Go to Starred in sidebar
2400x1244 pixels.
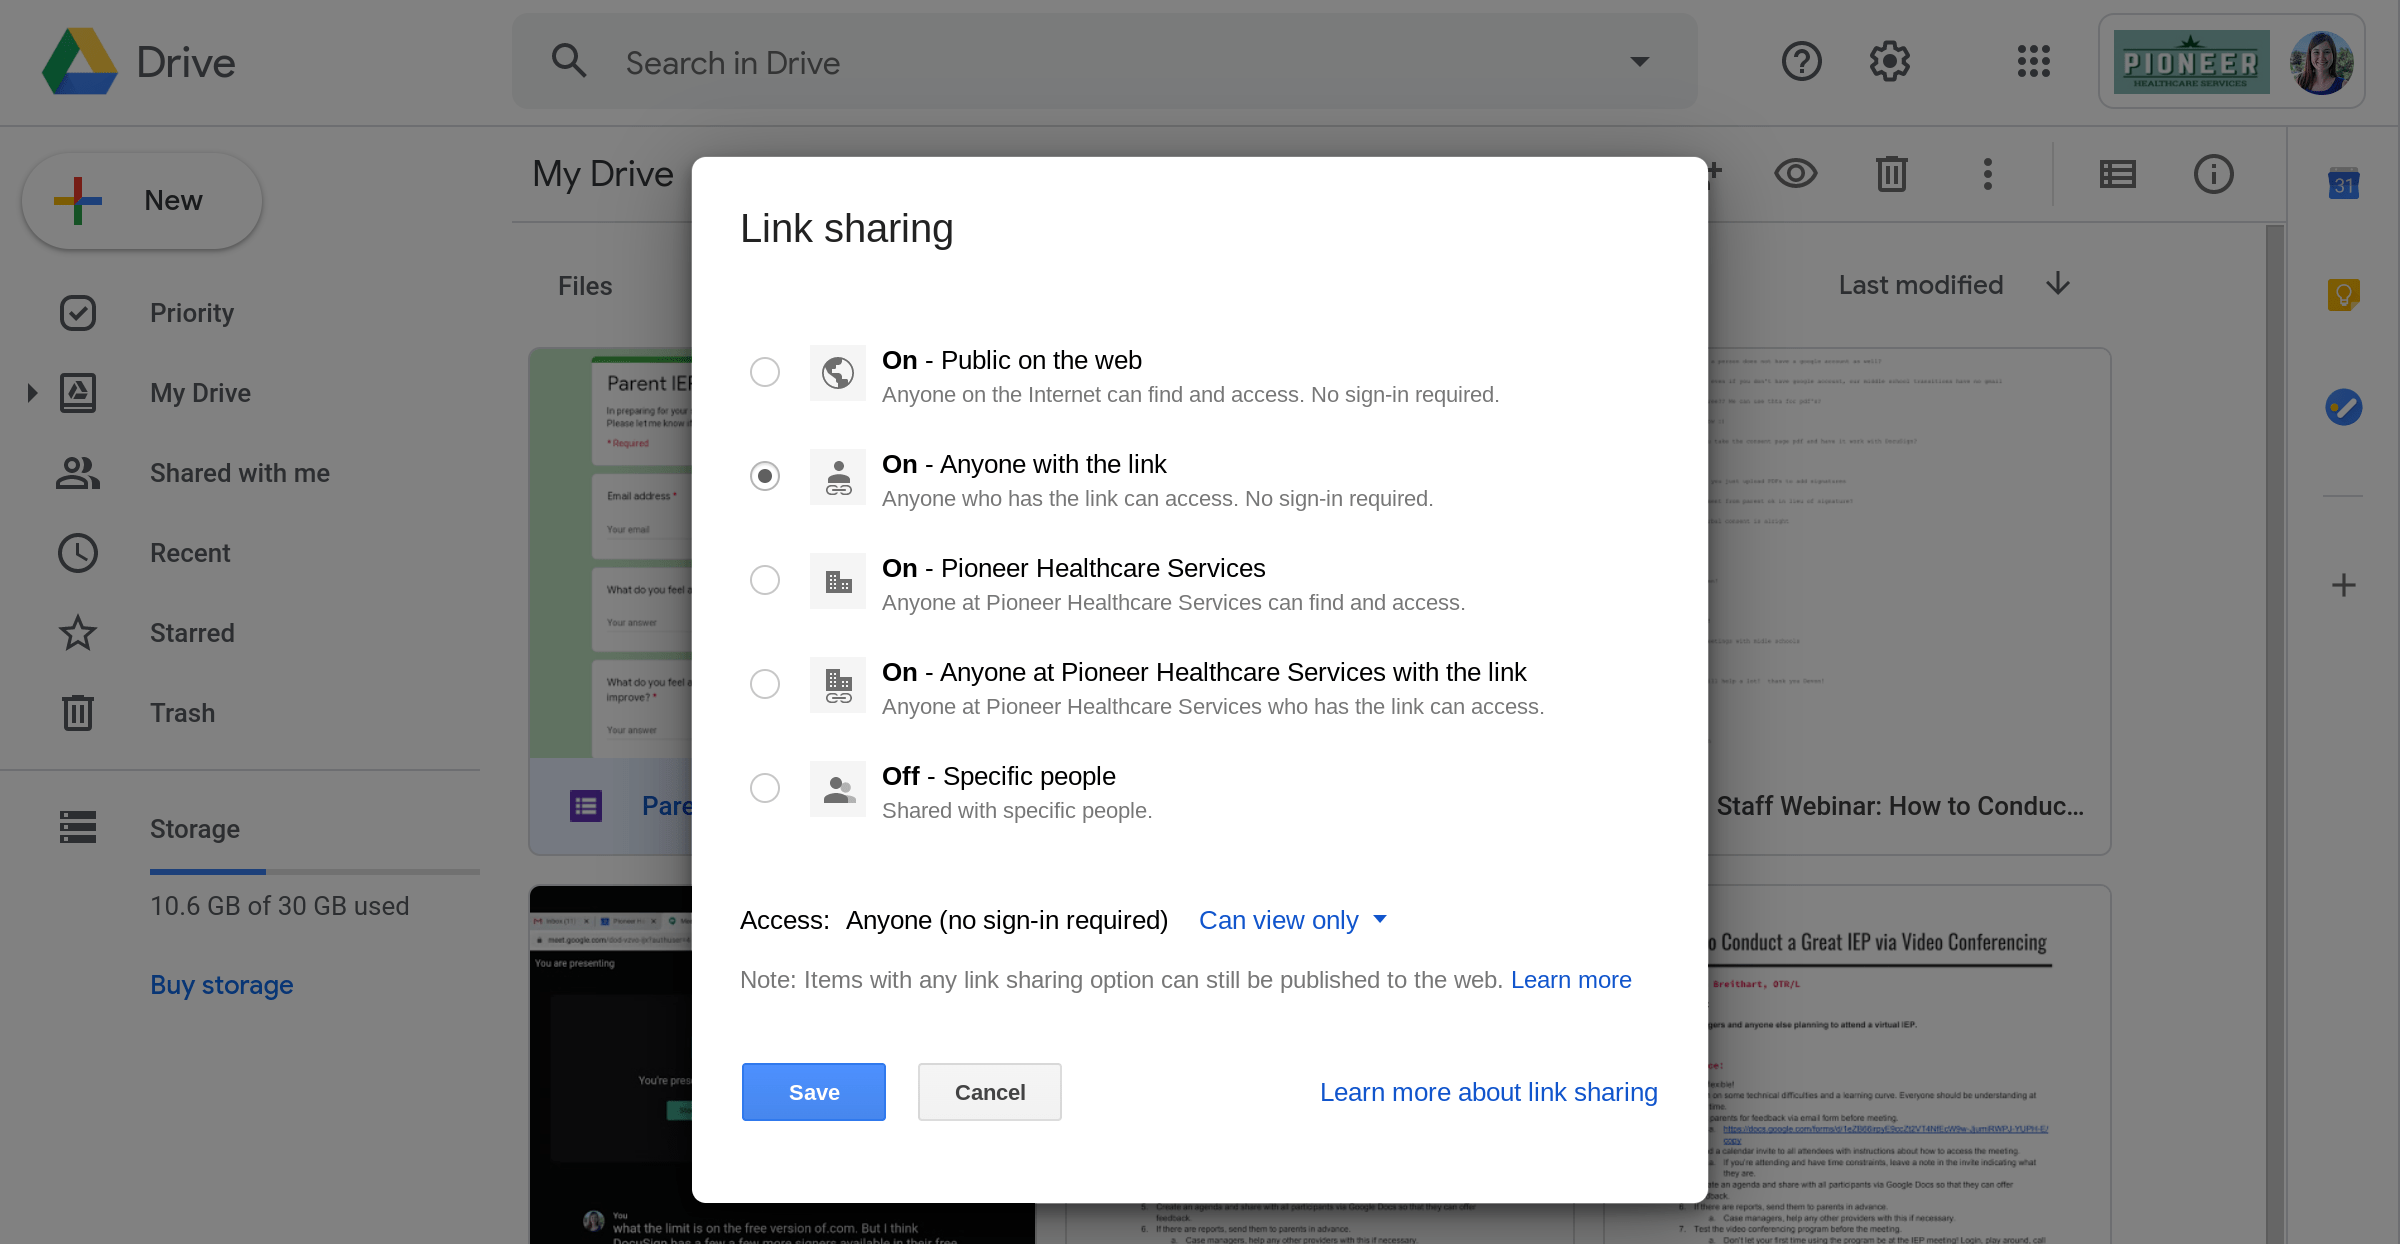click(x=192, y=633)
